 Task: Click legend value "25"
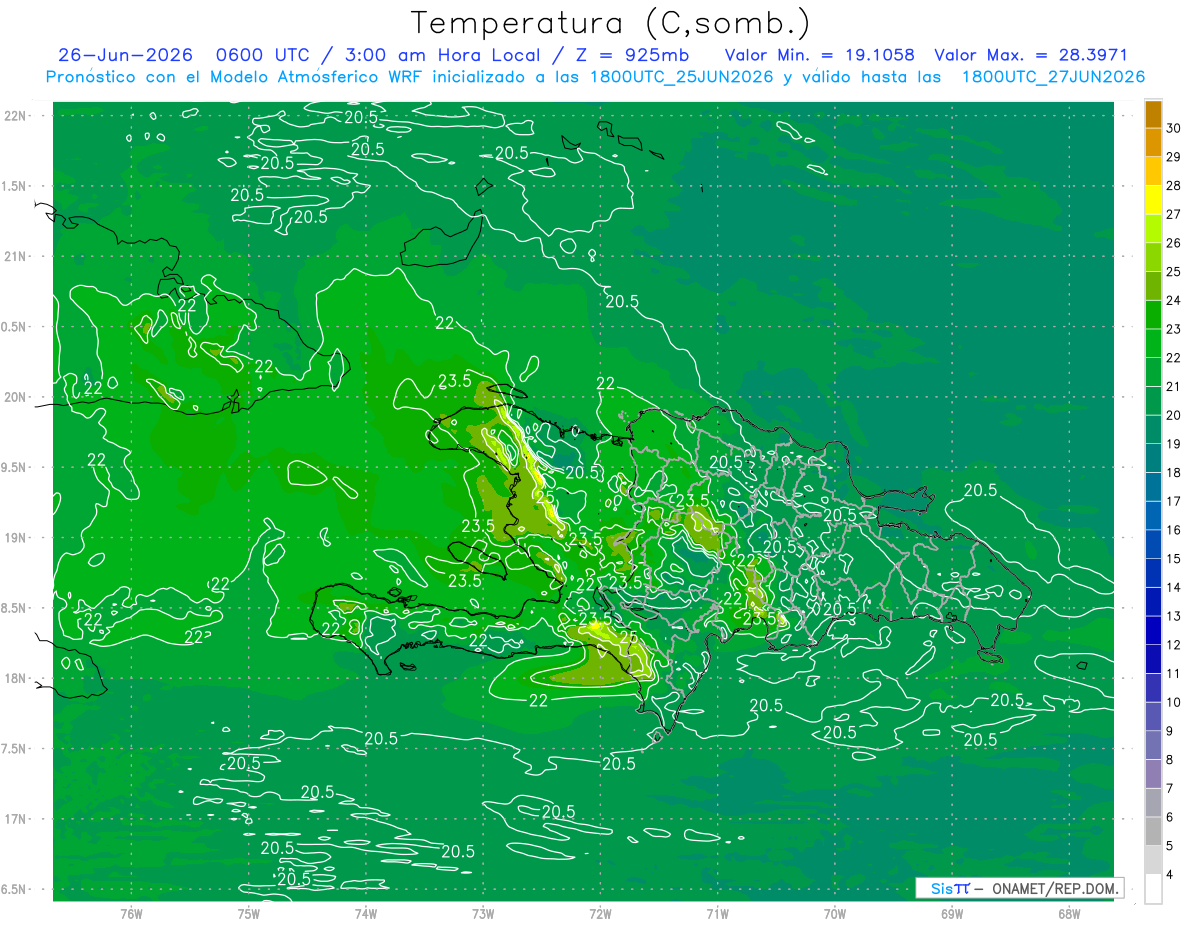tap(1174, 271)
